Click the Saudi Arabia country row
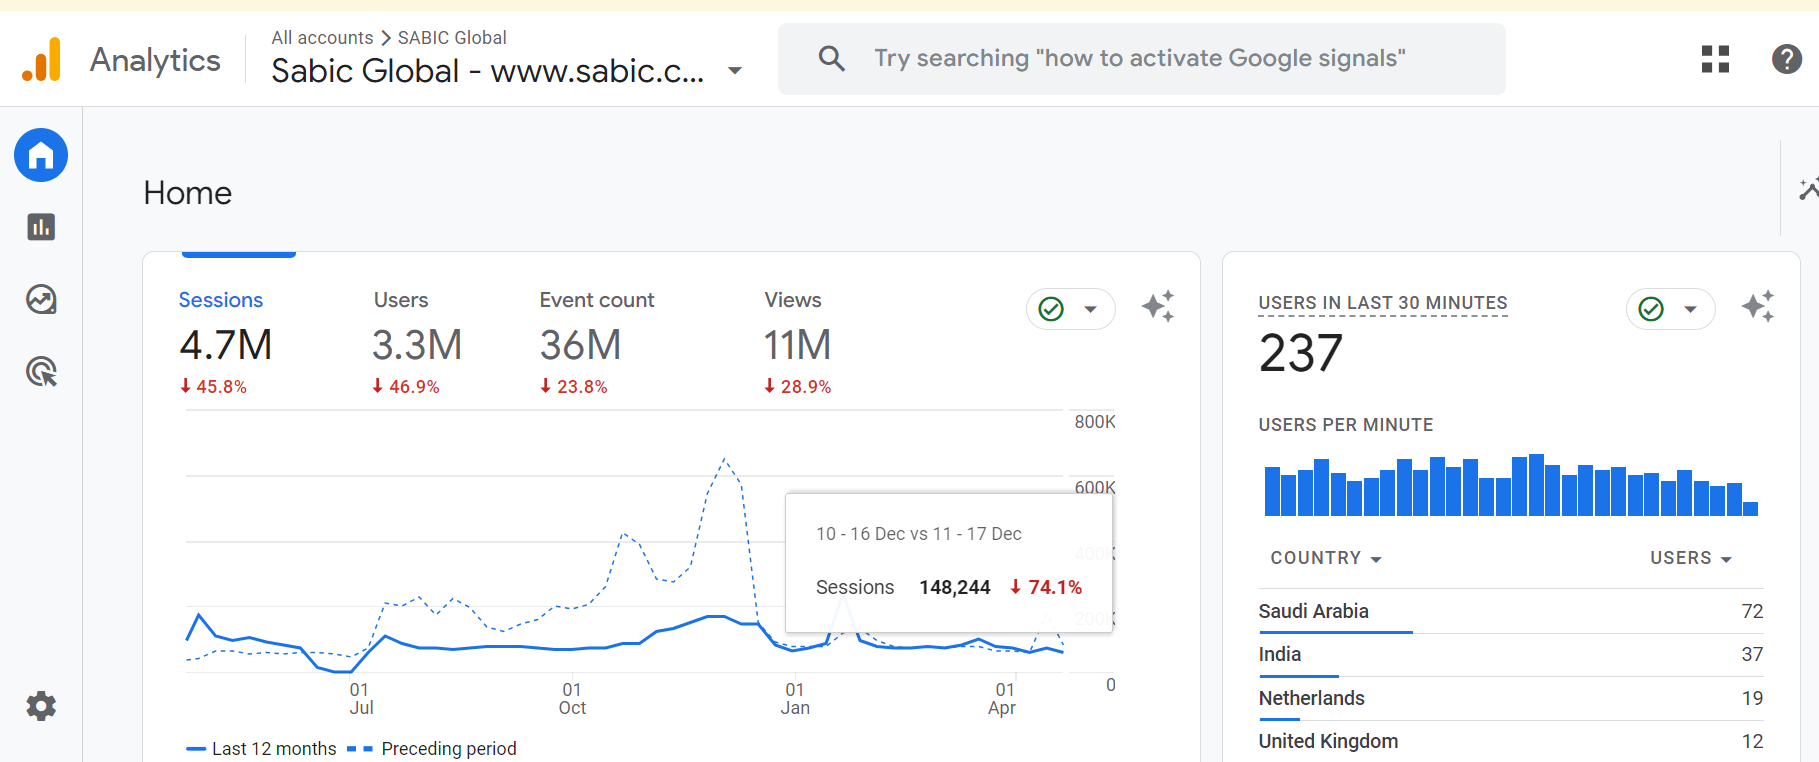This screenshot has height=762, width=1819. 1511,611
